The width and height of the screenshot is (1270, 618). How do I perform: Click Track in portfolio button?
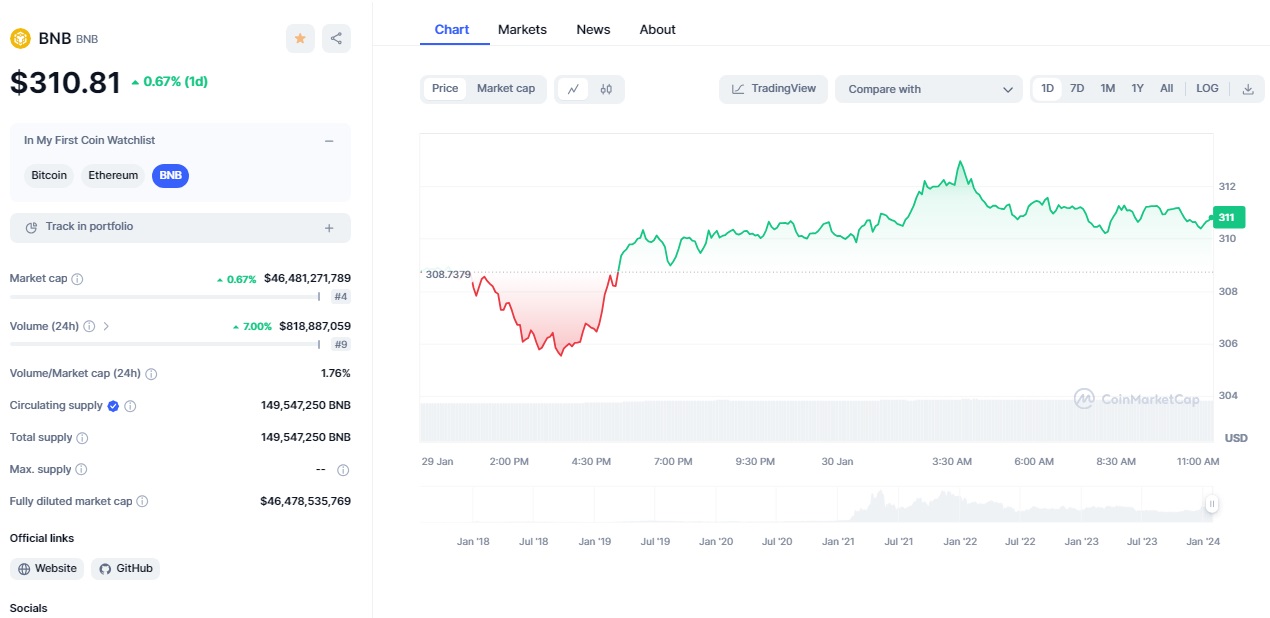pyautogui.click(x=180, y=227)
